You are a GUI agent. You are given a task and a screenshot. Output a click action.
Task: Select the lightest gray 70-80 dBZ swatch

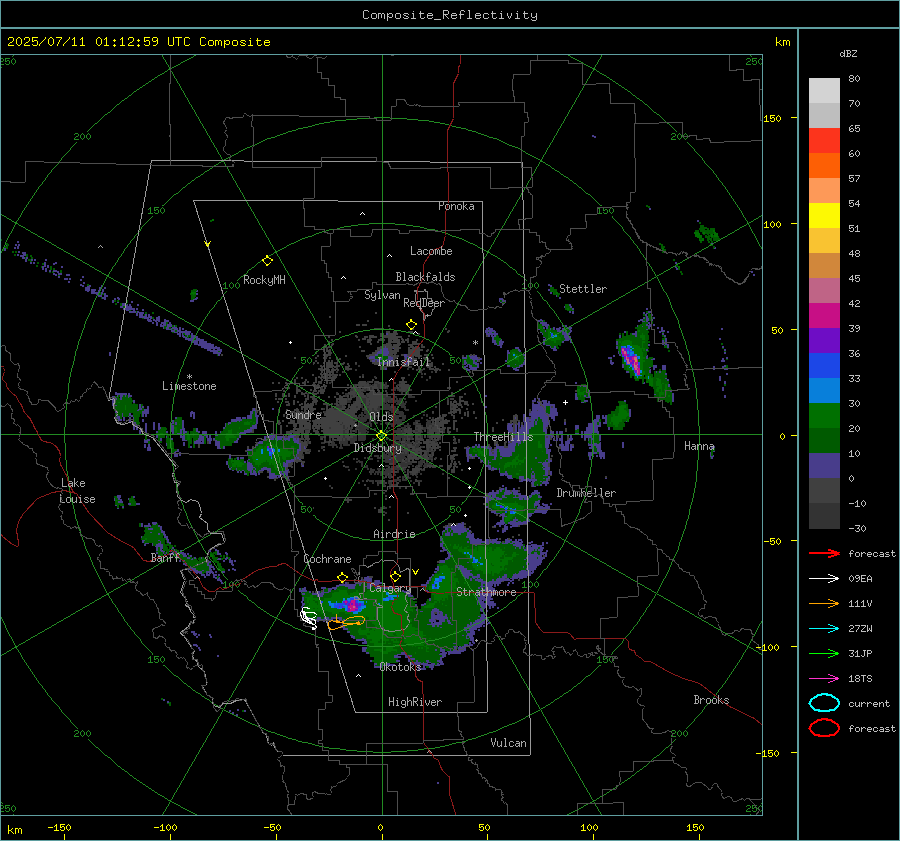coord(824,90)
